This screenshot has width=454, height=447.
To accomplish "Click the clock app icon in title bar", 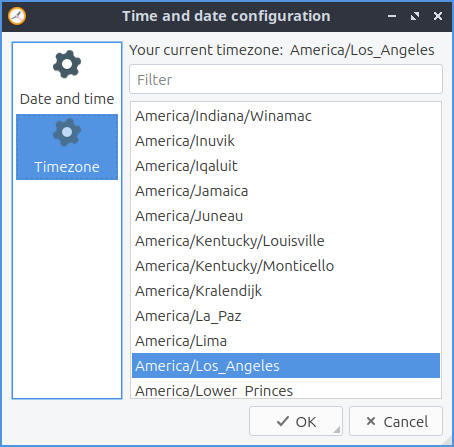I will (17, 16).
